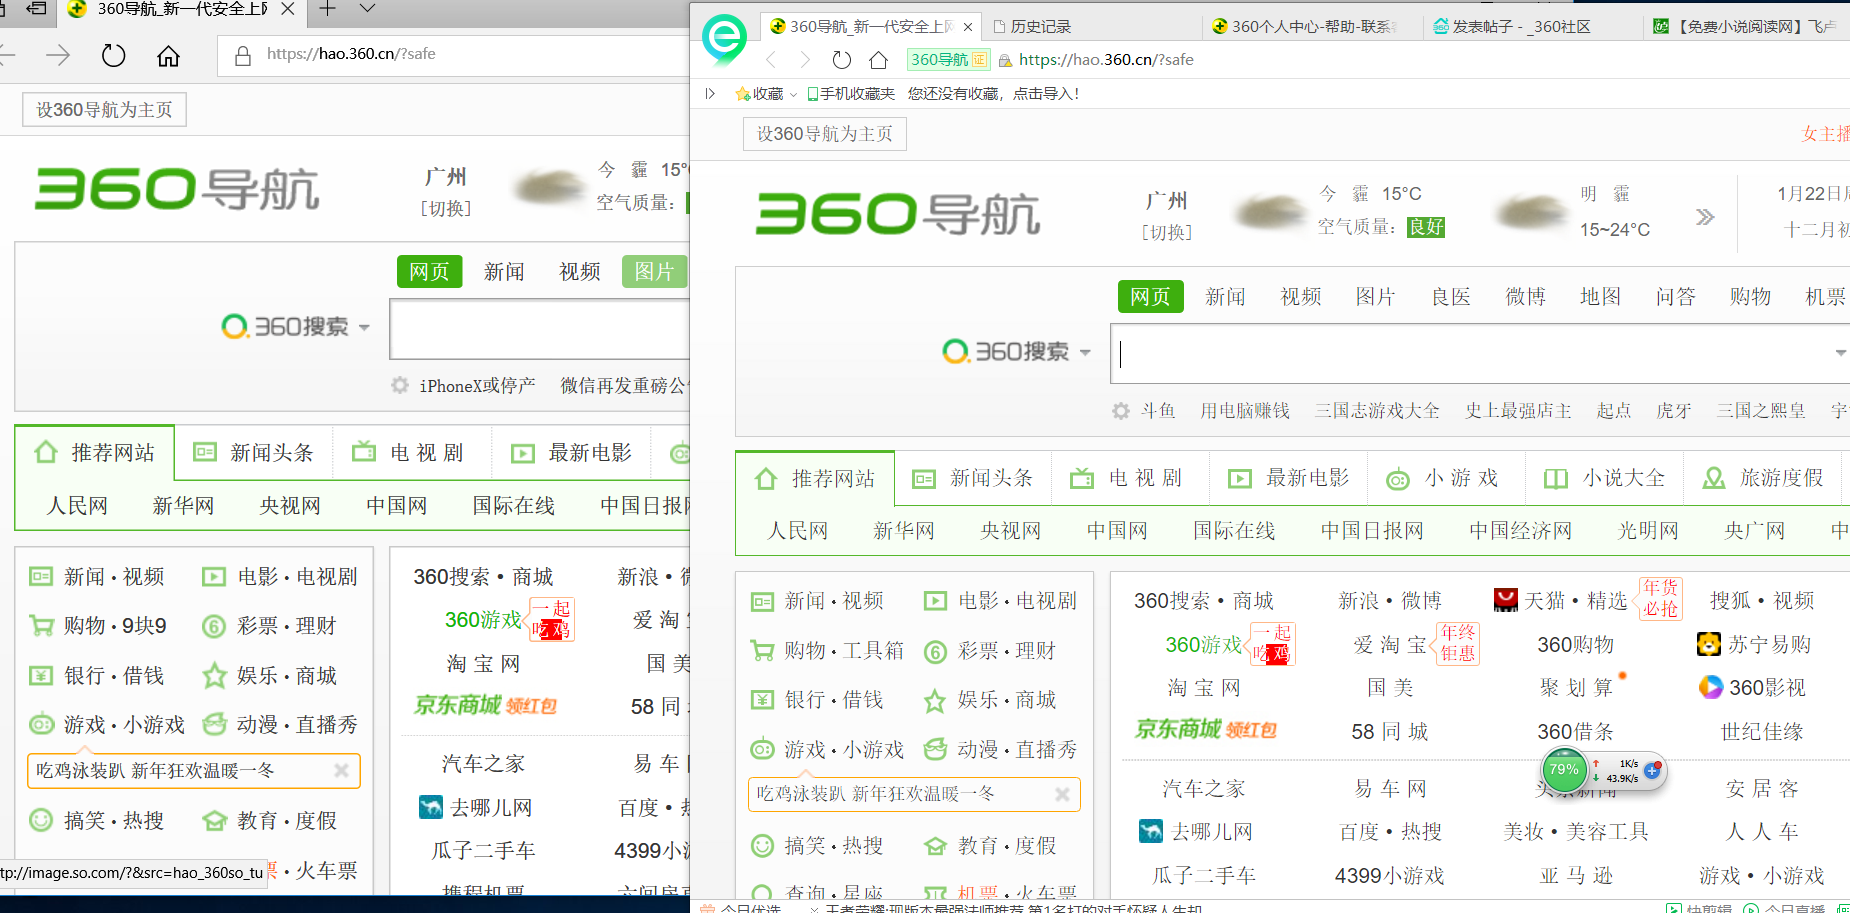Open 推荐网站 home icon tab right window
The image size is (1850, 913).
coord(815,479)
